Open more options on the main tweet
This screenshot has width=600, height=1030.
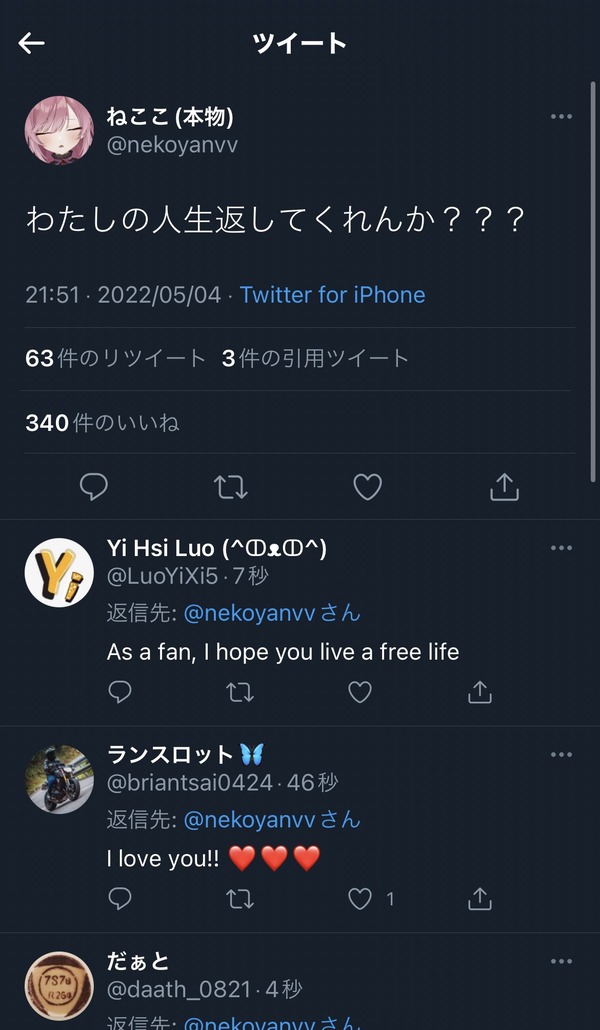point(561,117)
